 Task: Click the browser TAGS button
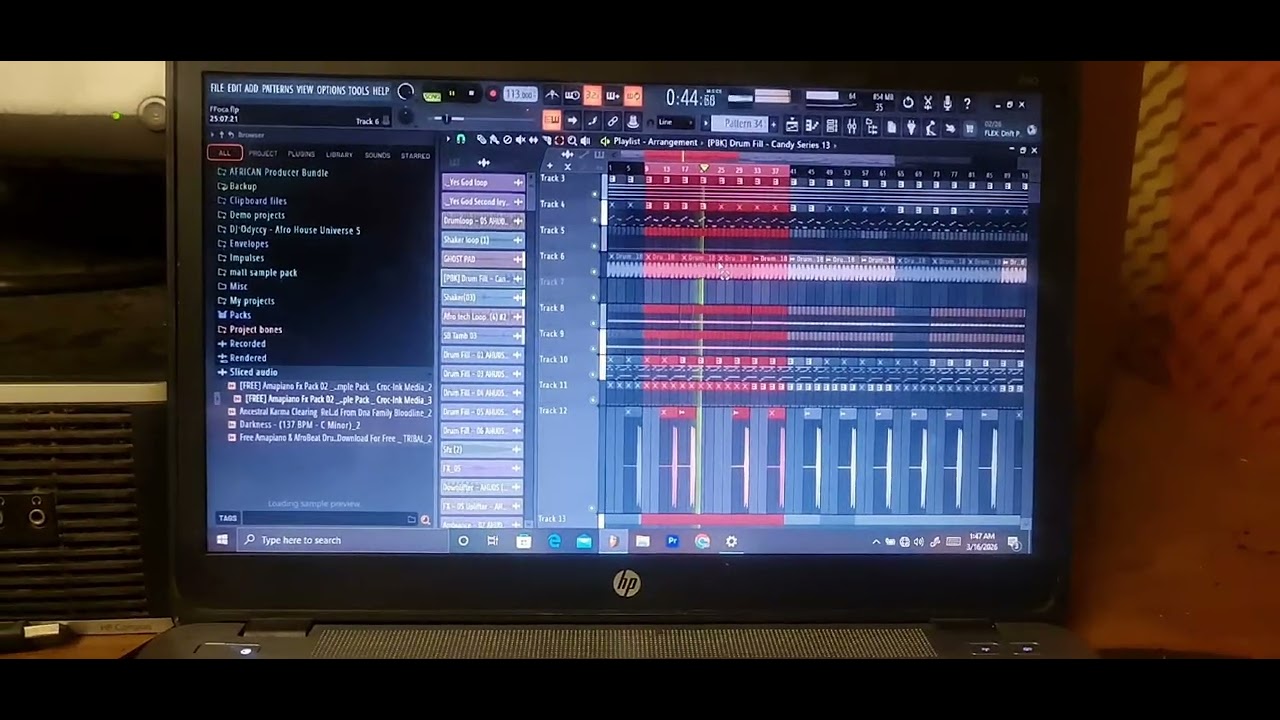(x=228, y=518)
